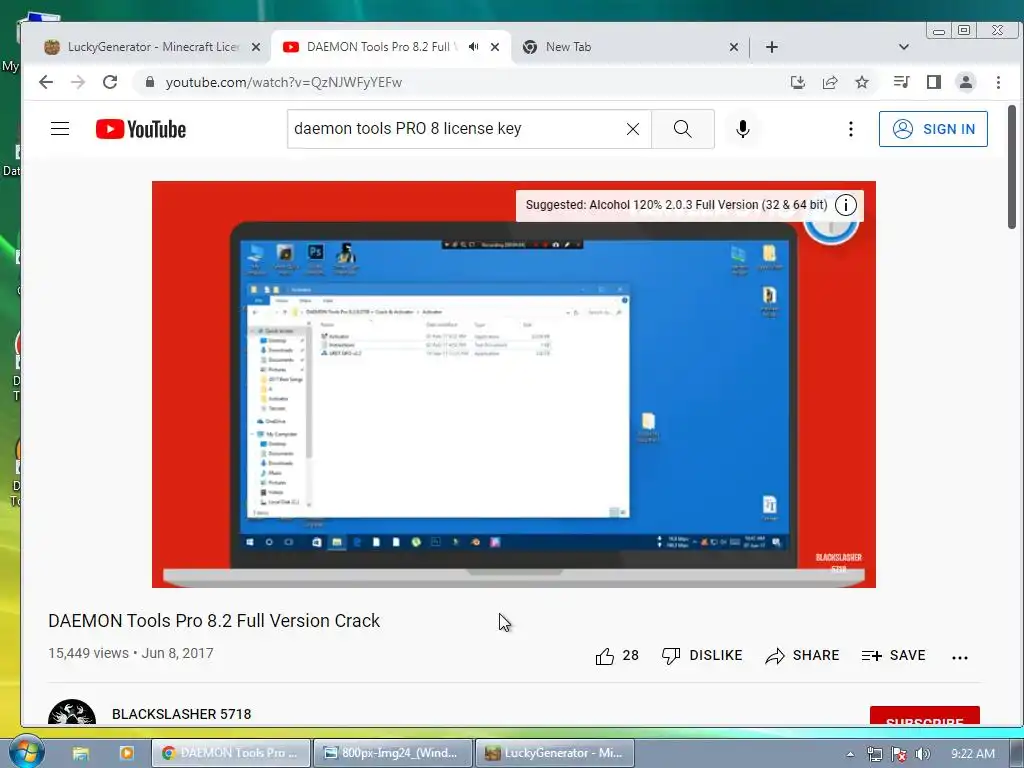
Task: Click the DISLIKE thumbs down button
Action: pyautogui.click(x=702, y=656)
